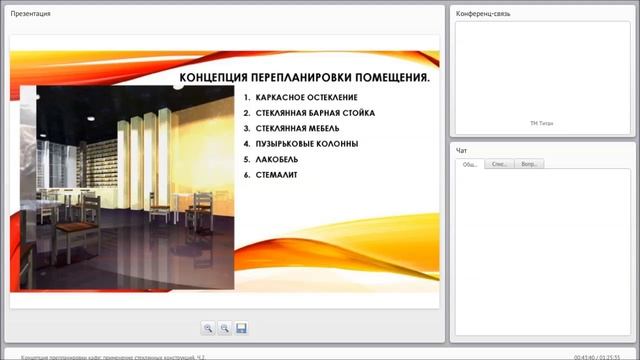Viewport: 640px width, 360px height.
Task: Click list item Стеклянная мебель
Action: pyautogui.click(x=297, y=129)
